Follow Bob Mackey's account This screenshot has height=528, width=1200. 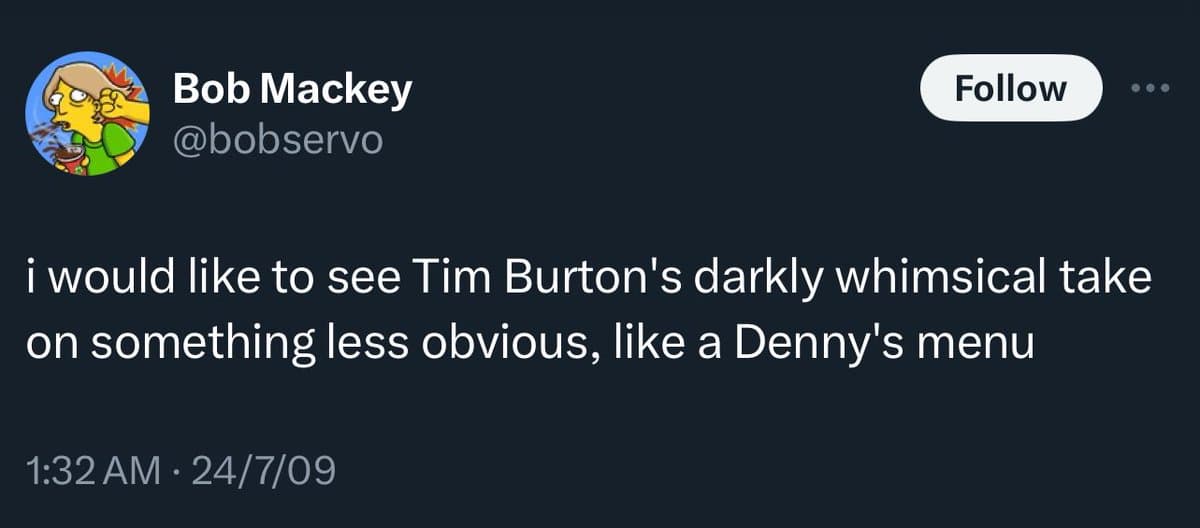[1010, 89]
